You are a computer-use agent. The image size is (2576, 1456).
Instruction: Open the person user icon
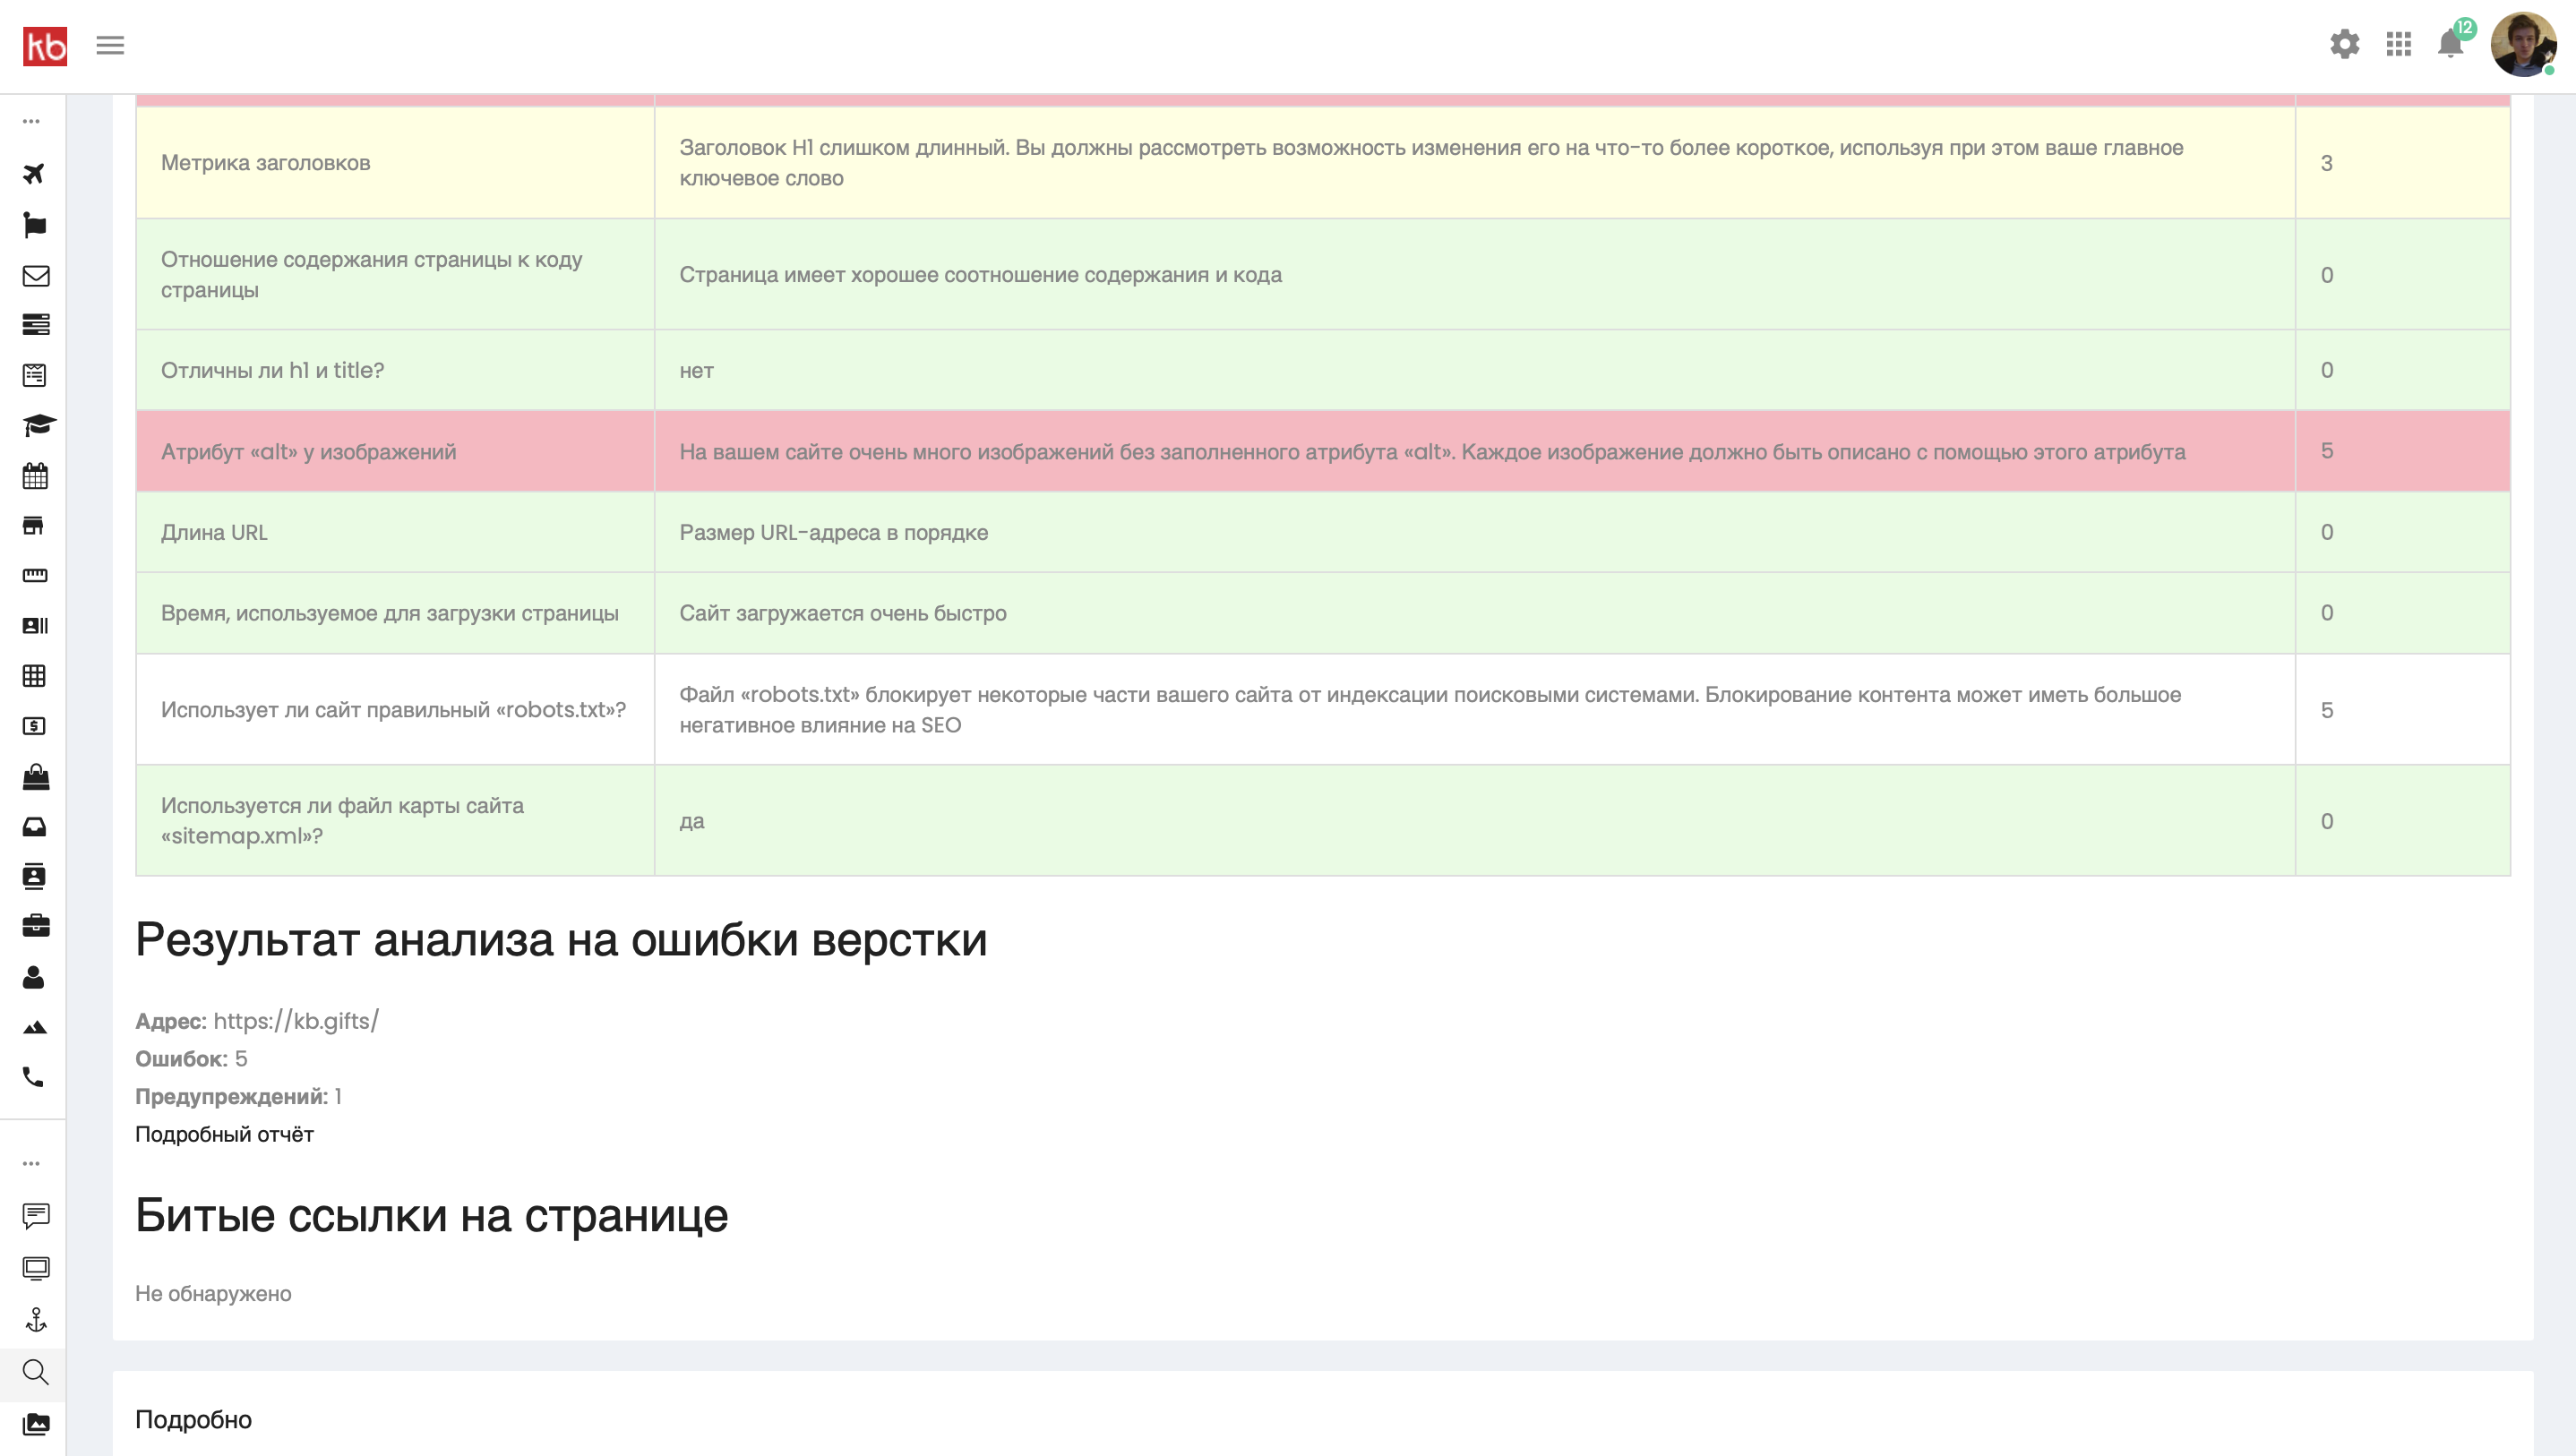tap(34, 977)
